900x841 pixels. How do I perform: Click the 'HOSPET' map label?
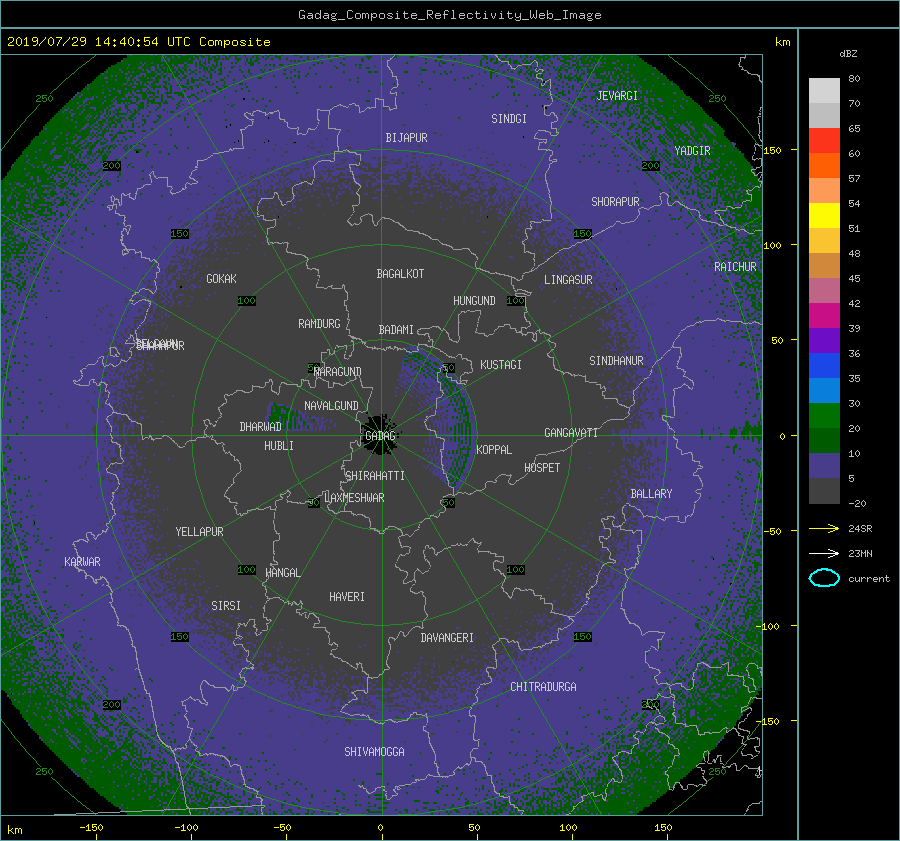(542, 468)
